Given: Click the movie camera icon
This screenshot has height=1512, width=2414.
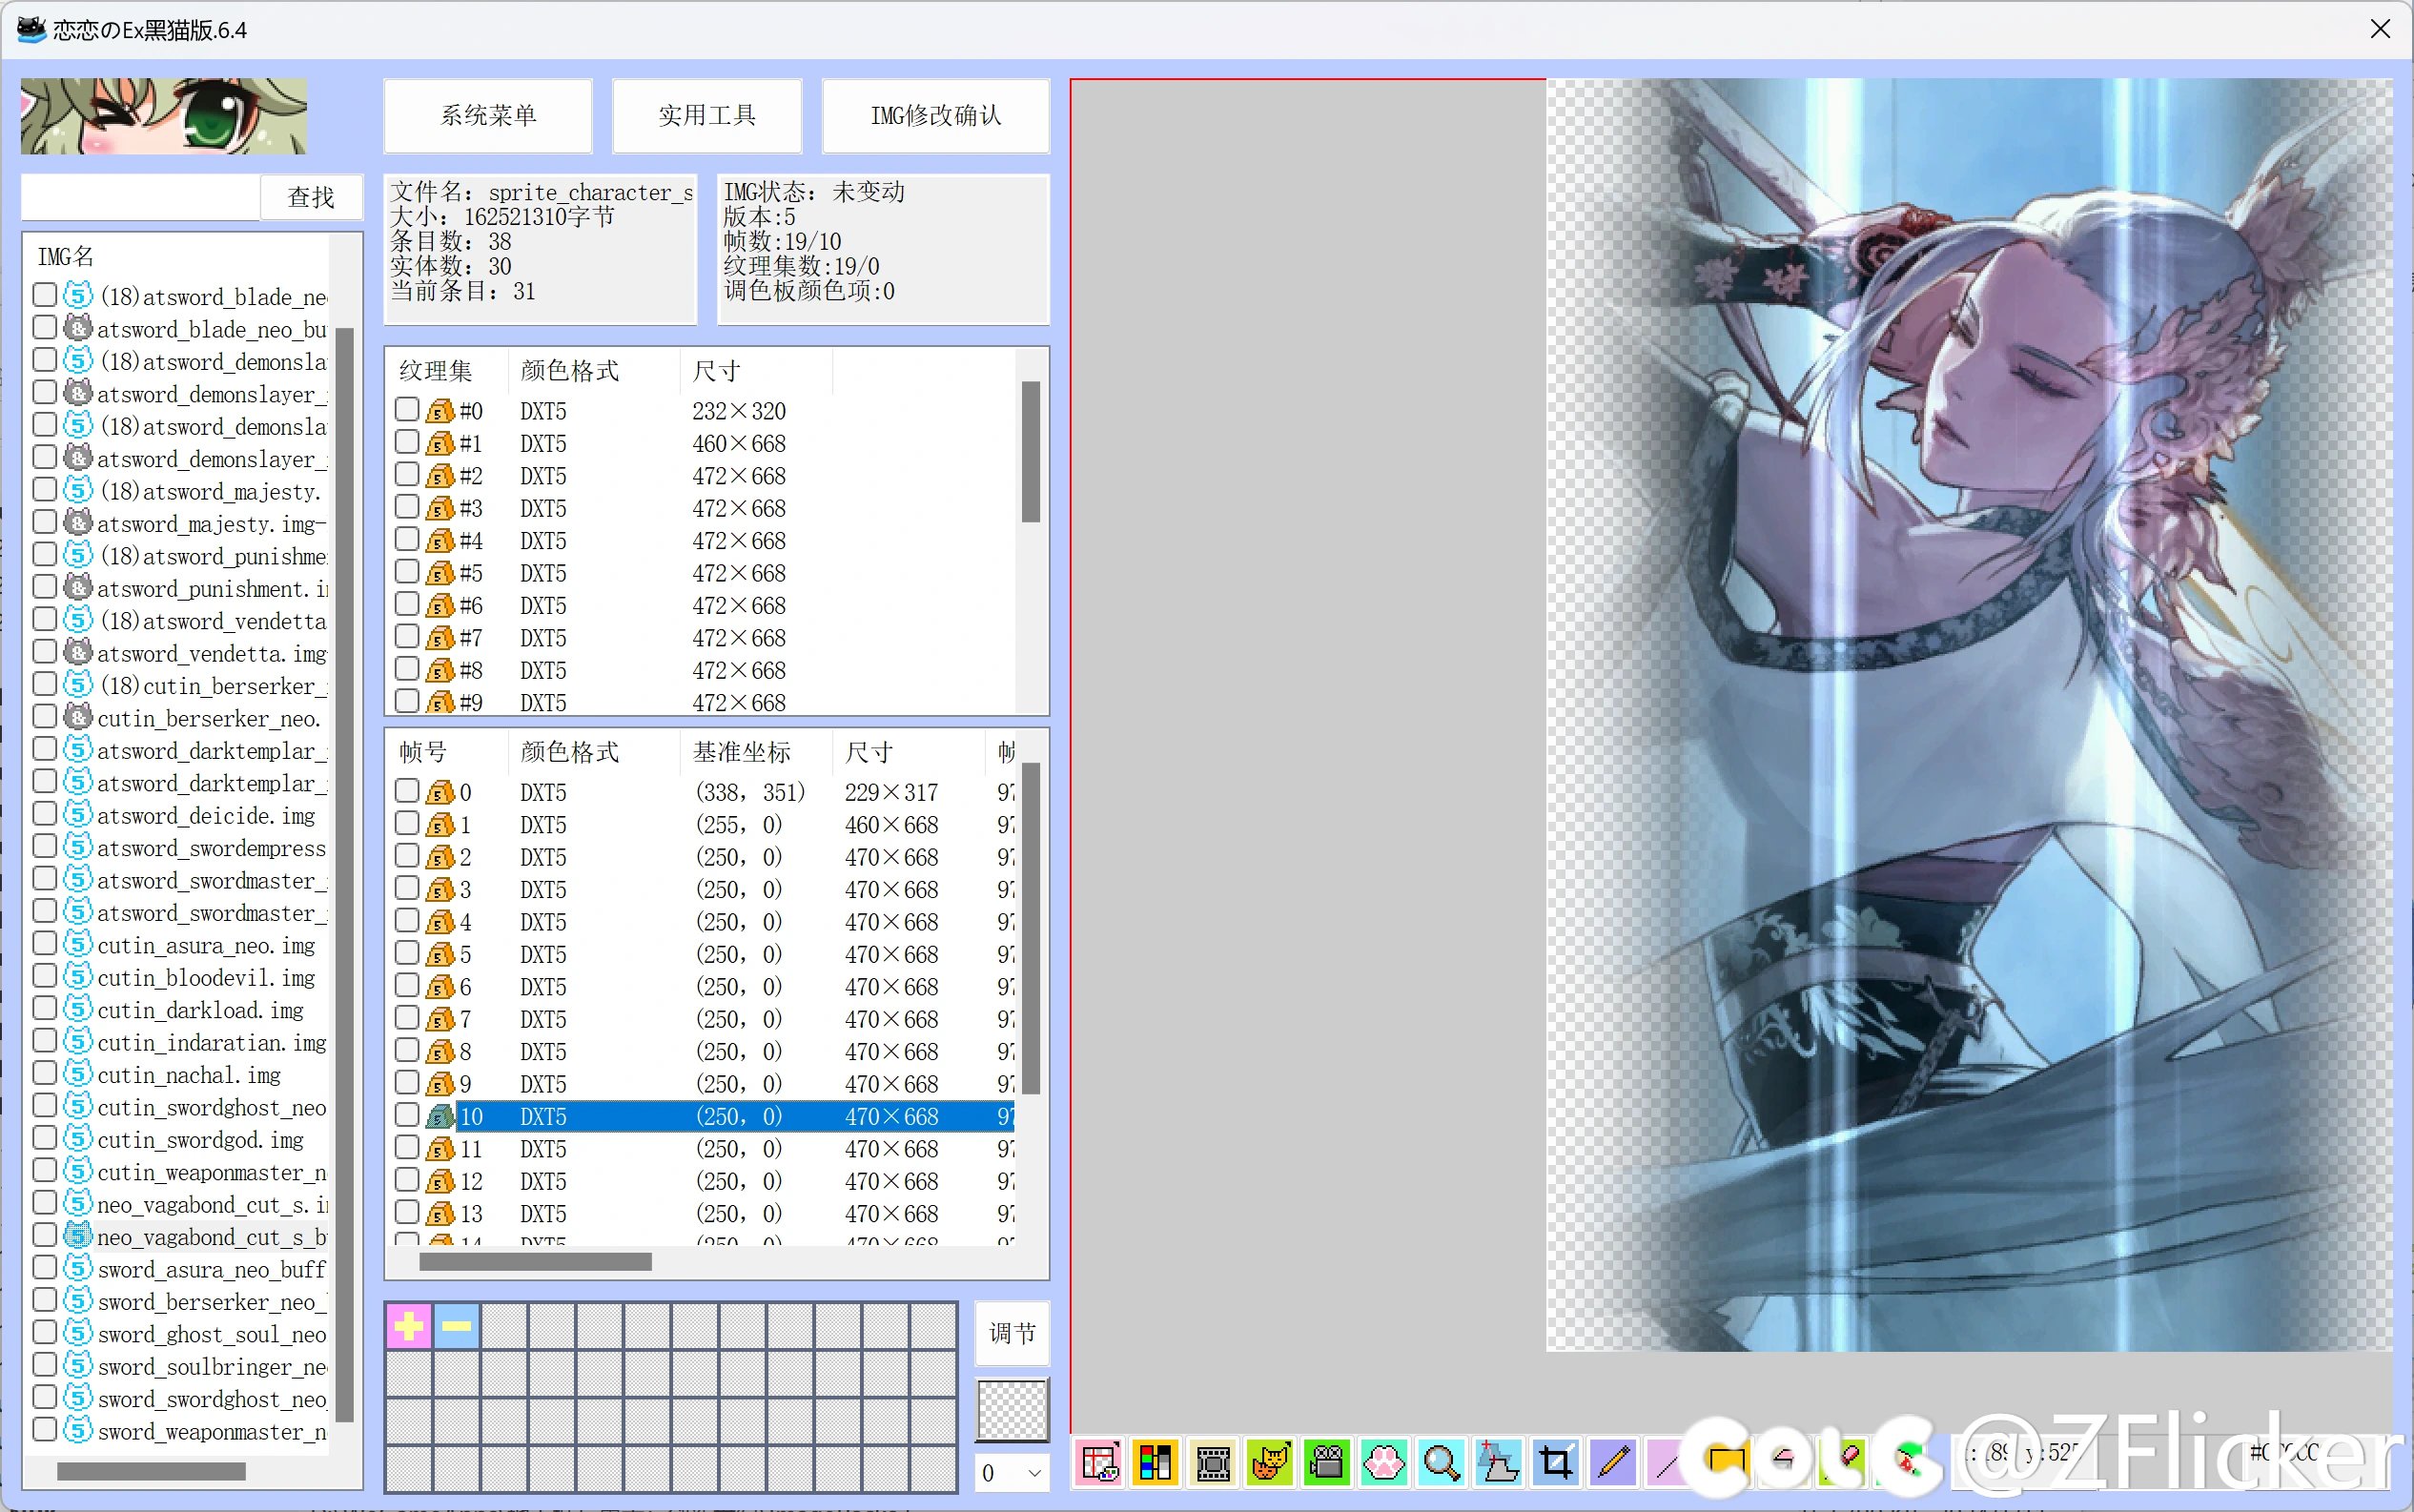Looking at the screenshot, I should (1327, 1463).
